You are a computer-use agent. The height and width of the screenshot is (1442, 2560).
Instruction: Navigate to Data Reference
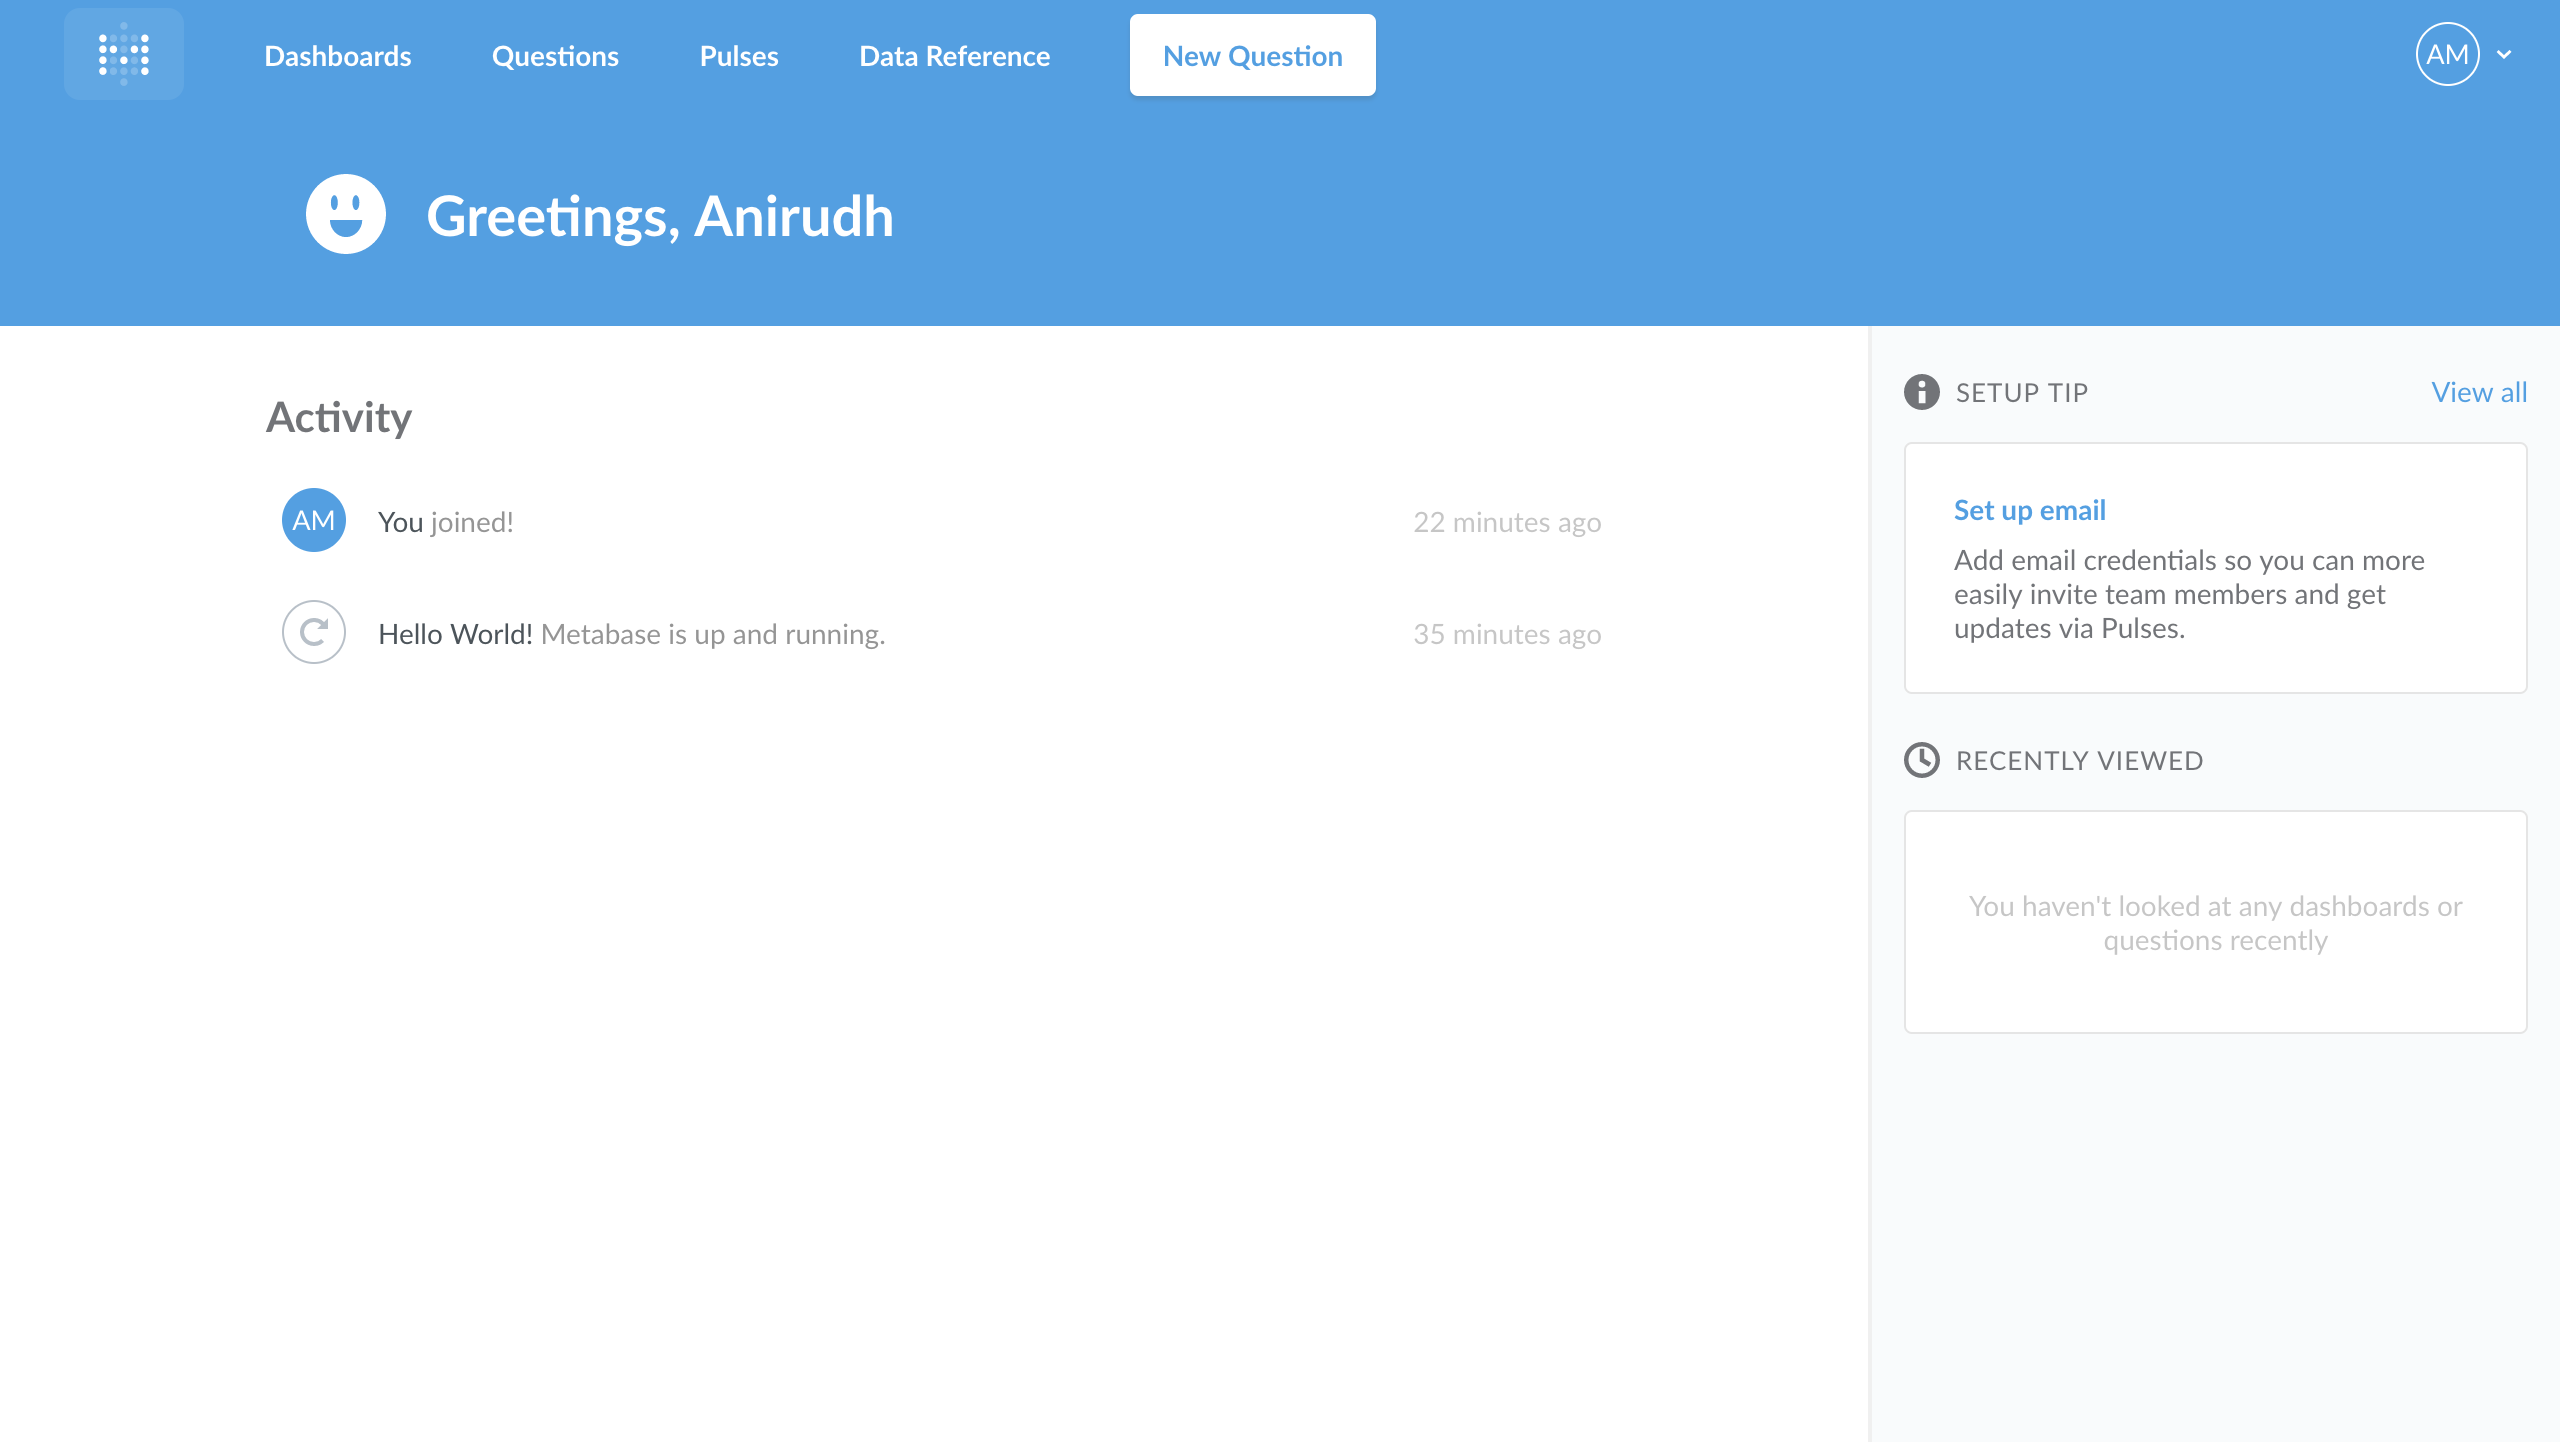tap(954, 56)
